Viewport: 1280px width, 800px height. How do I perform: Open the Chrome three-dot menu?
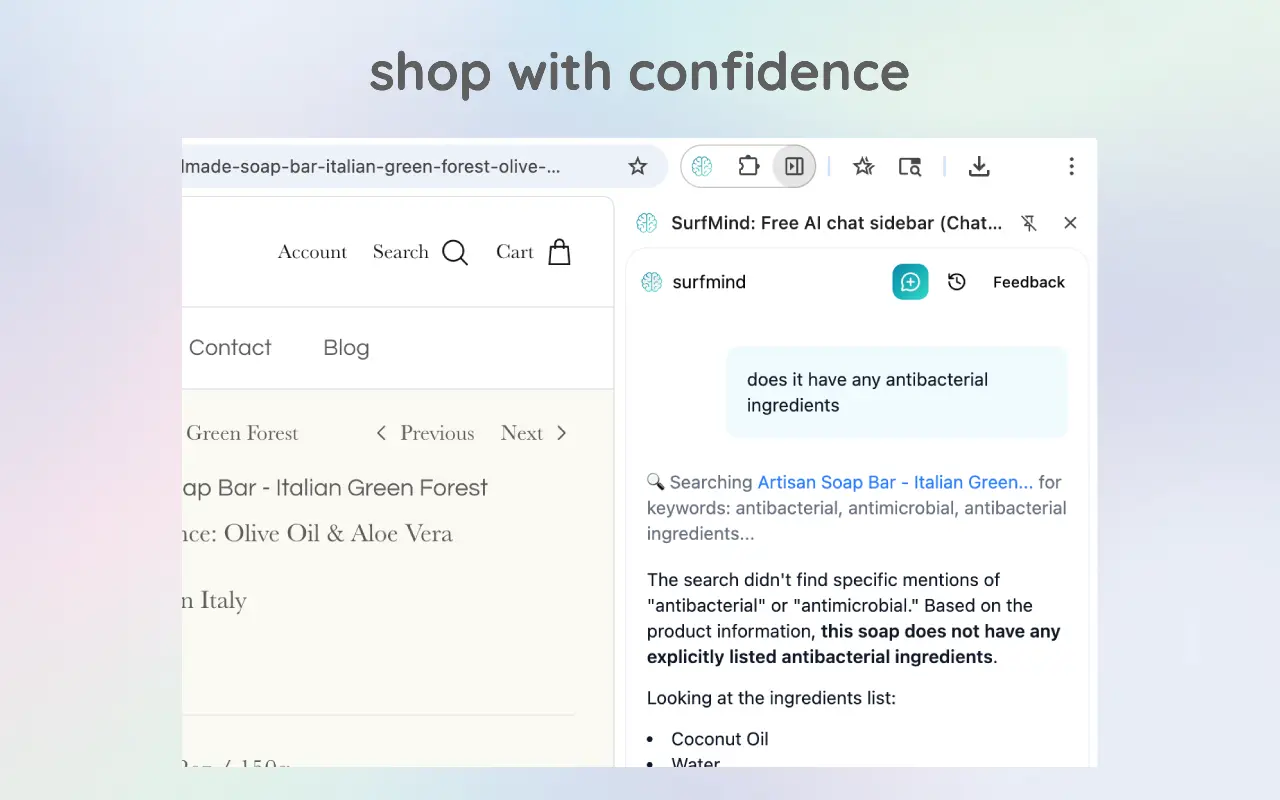[1071, 167]
